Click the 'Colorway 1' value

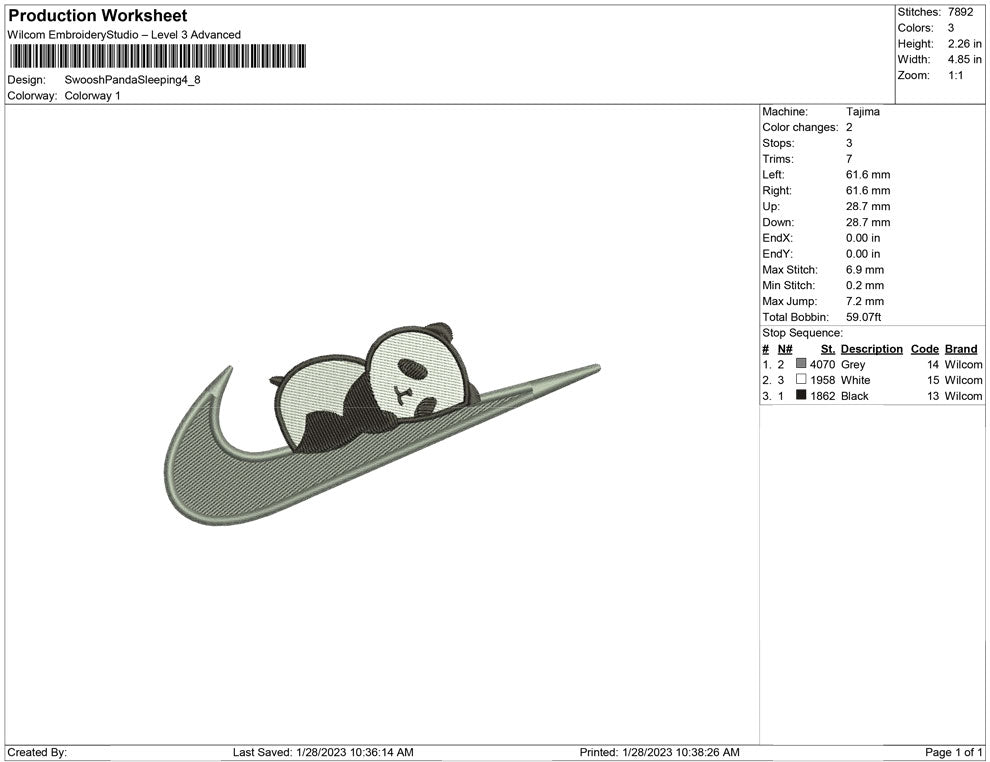(92, 95)
